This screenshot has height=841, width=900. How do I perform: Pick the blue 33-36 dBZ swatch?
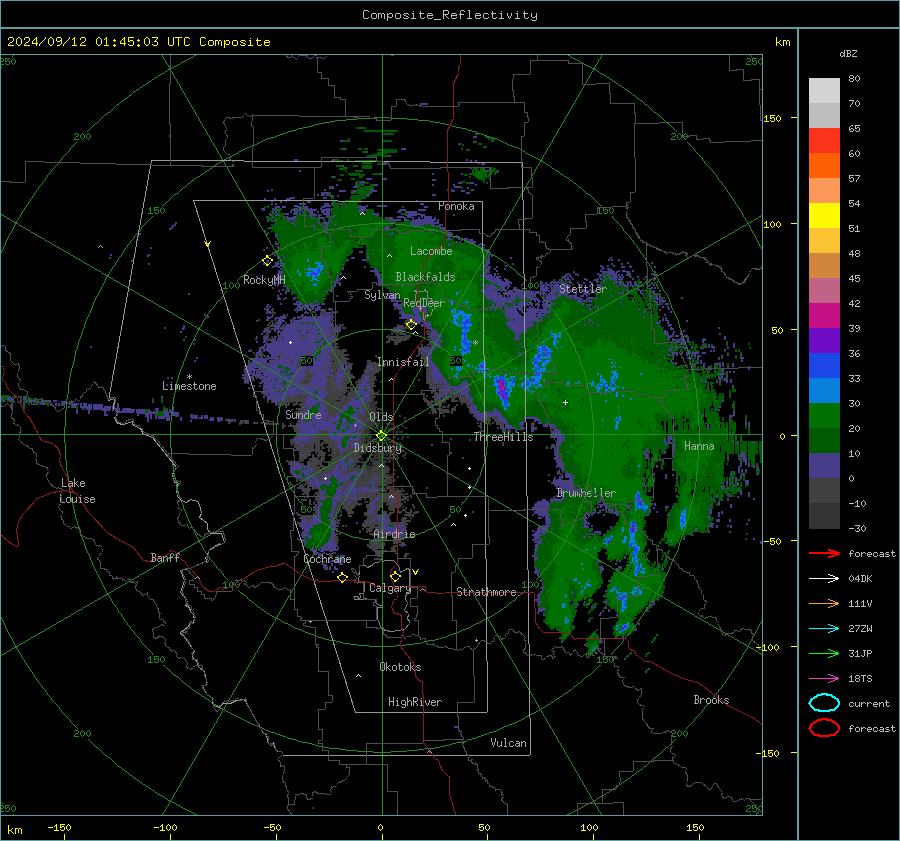point(824,366)
